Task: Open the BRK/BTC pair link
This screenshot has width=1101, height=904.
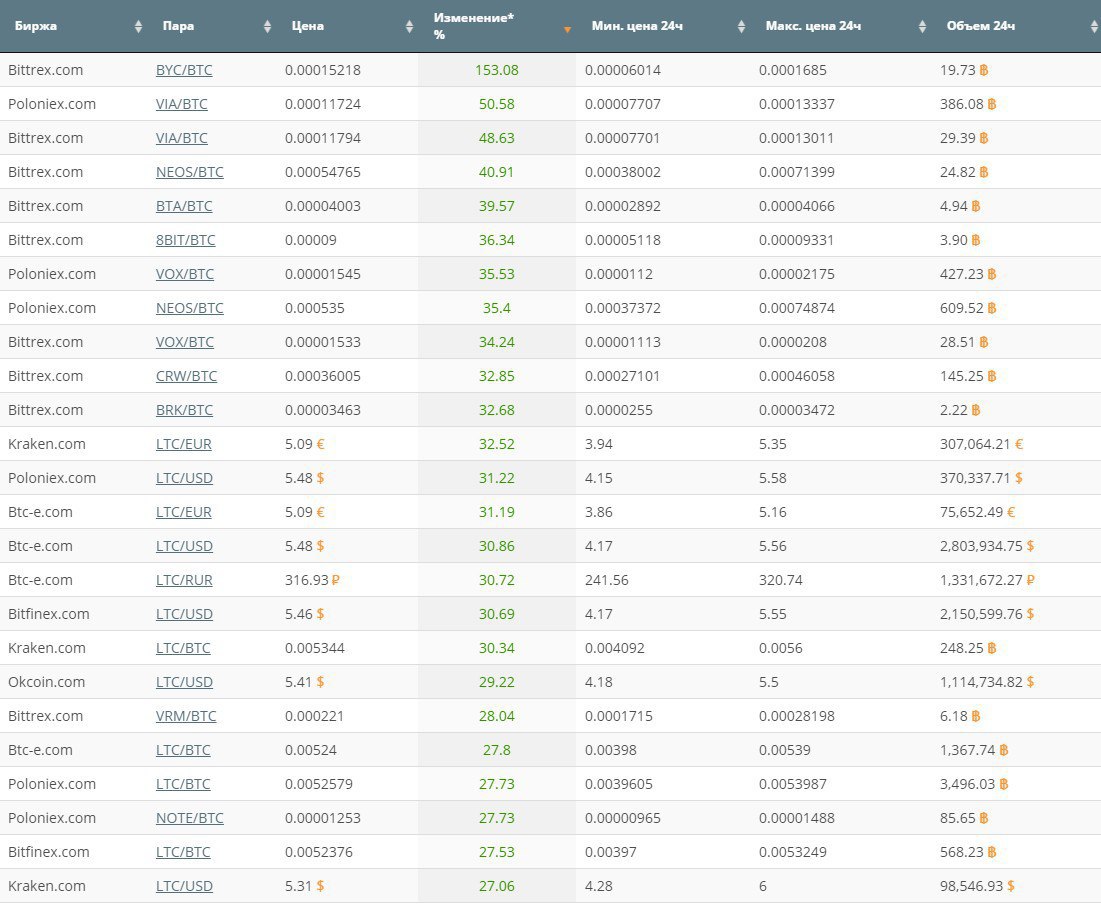Action: coord(184,410)
